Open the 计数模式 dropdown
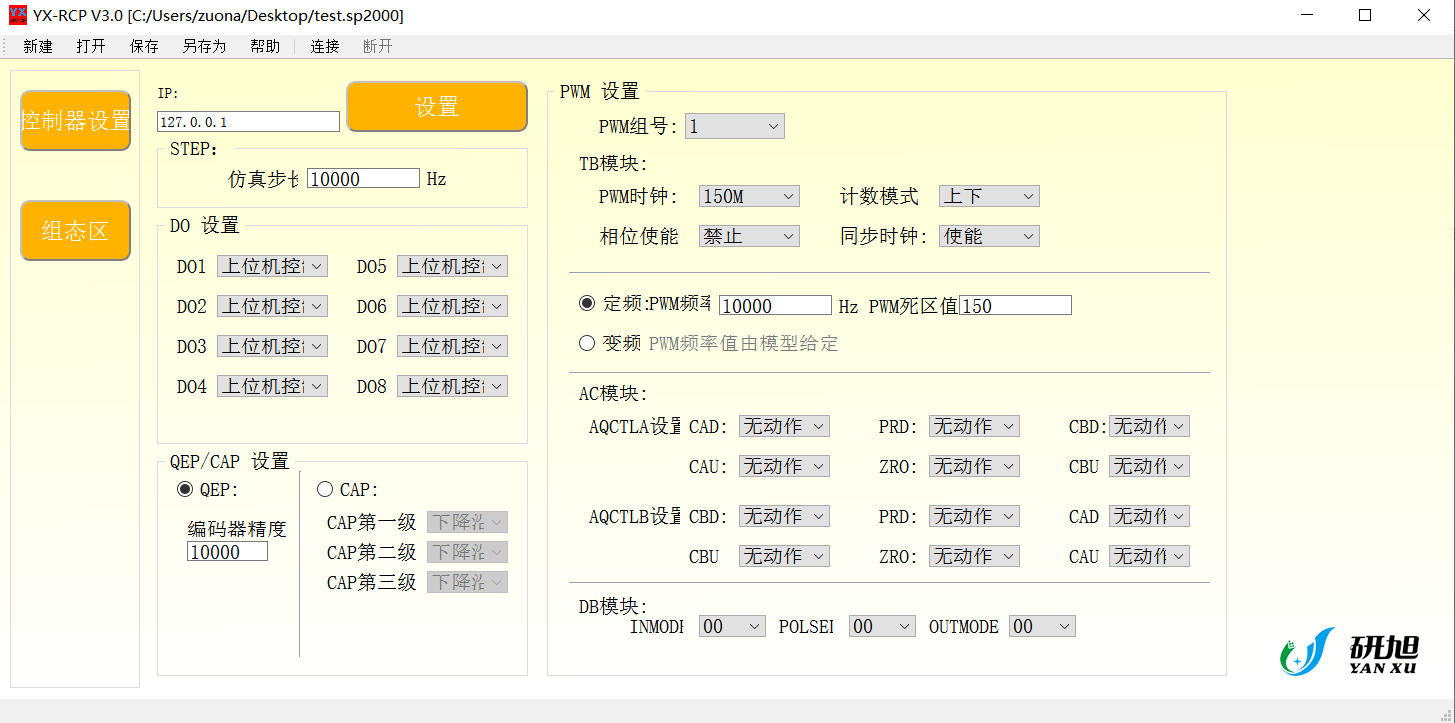The image size is (1455, 723). pyautogui.click(x=989, y=196)
